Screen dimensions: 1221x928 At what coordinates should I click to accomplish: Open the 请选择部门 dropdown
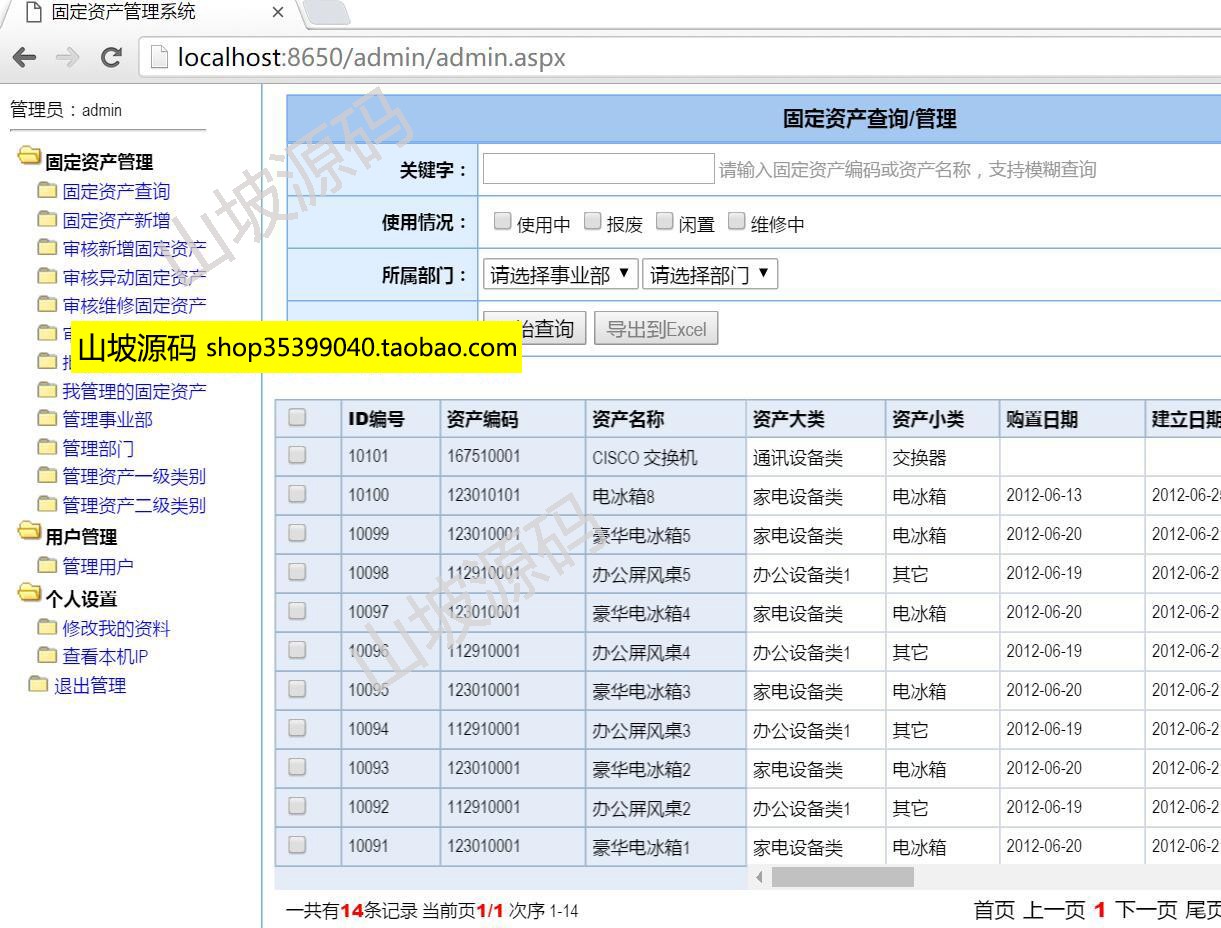click(709, 275)
